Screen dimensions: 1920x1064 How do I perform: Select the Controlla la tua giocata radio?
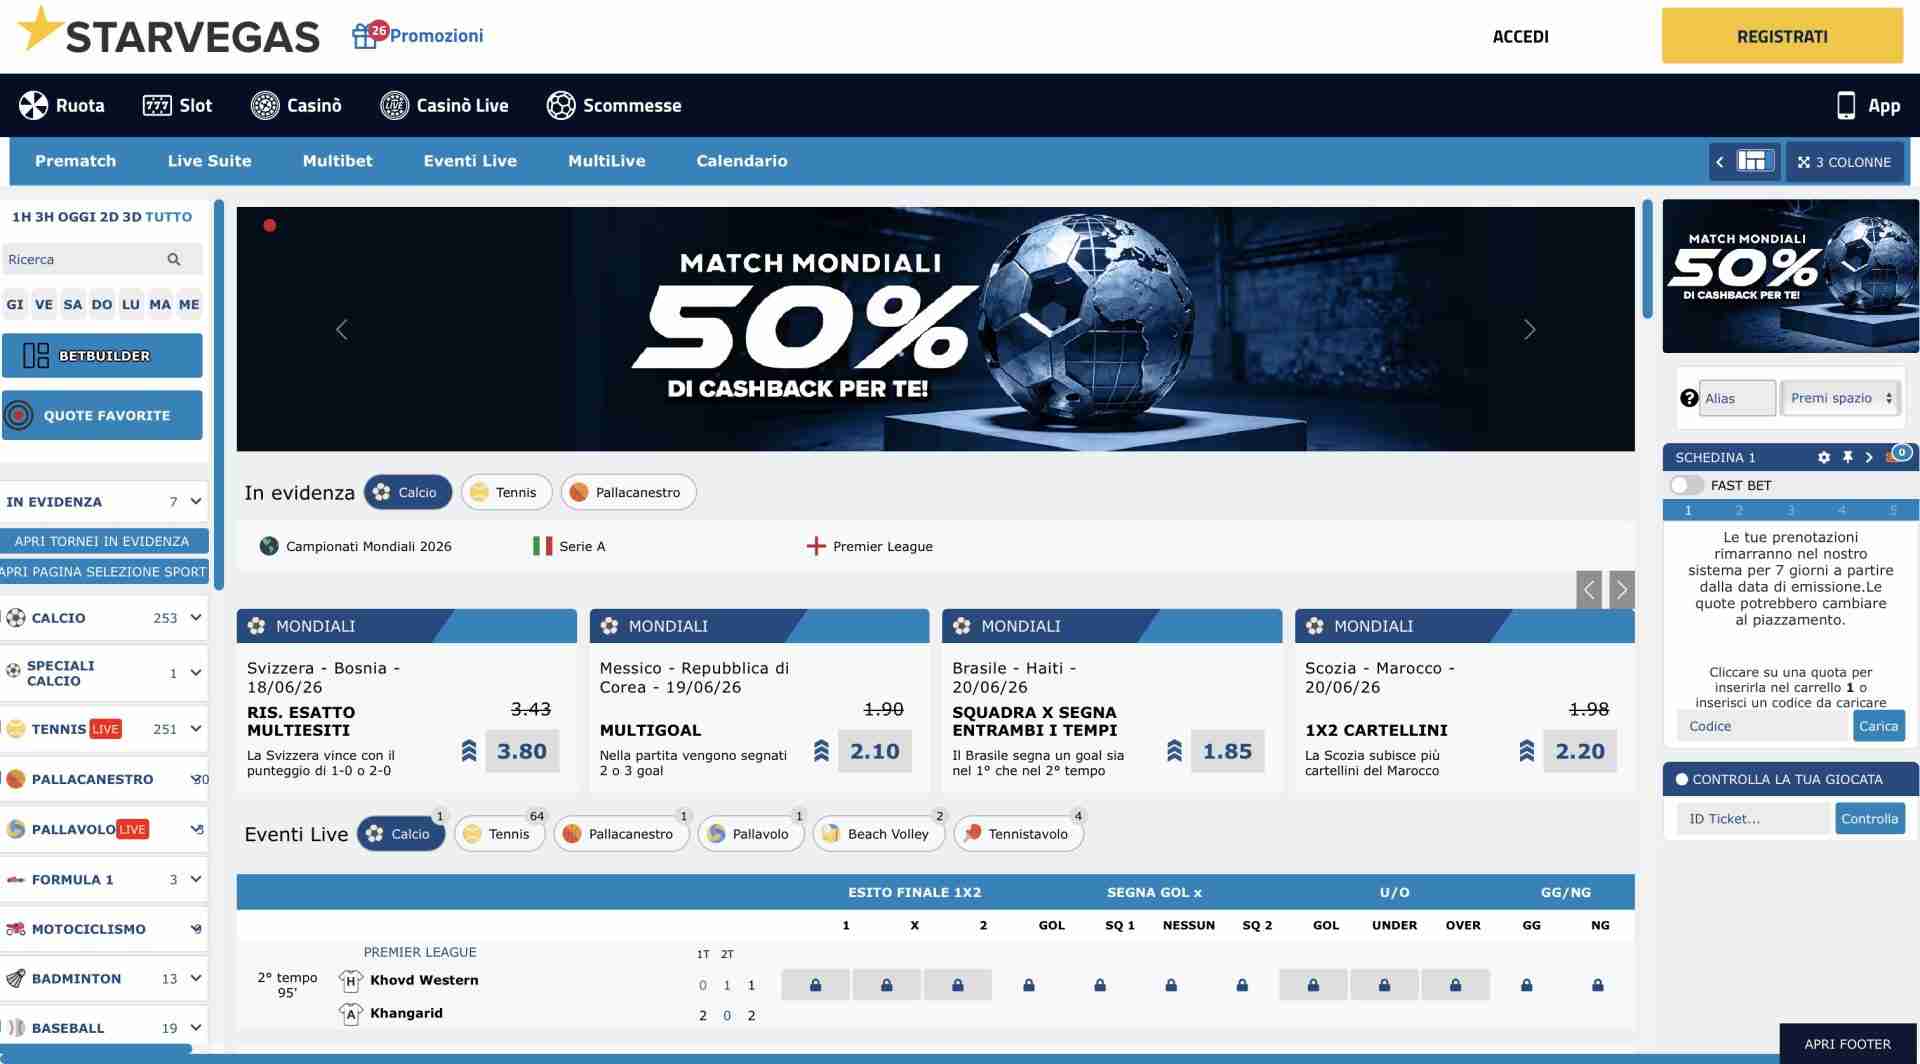click(1682, 779)
